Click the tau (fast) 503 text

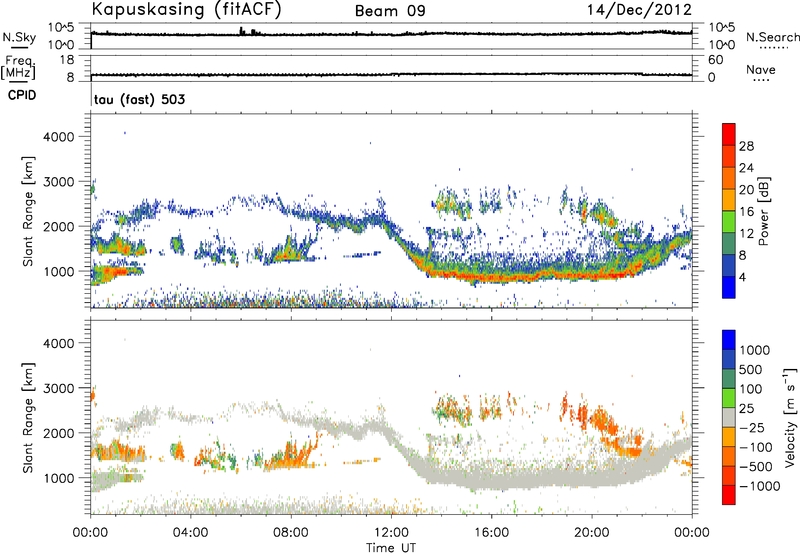139,99
